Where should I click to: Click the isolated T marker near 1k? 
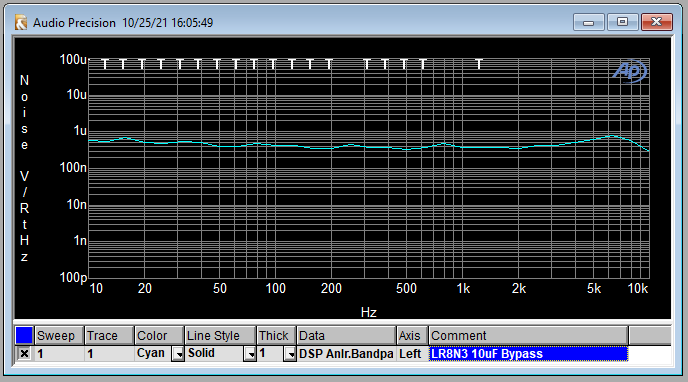(479, 64)
